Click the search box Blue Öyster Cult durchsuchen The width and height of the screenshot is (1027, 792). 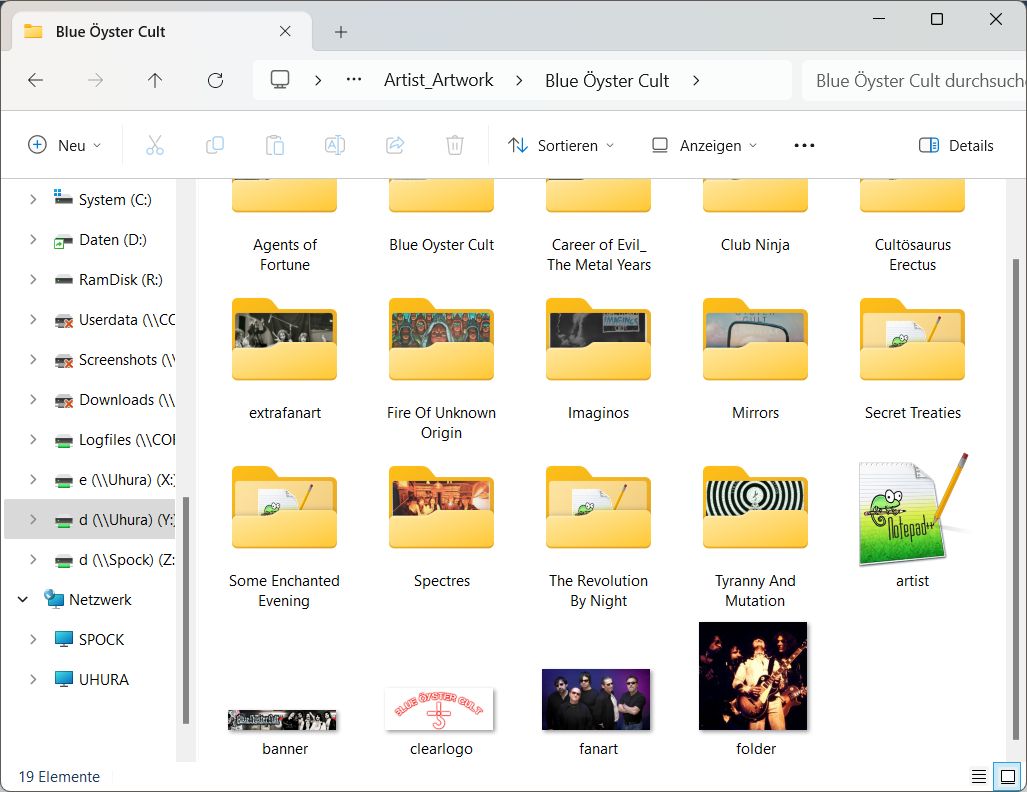pos(914,80)
